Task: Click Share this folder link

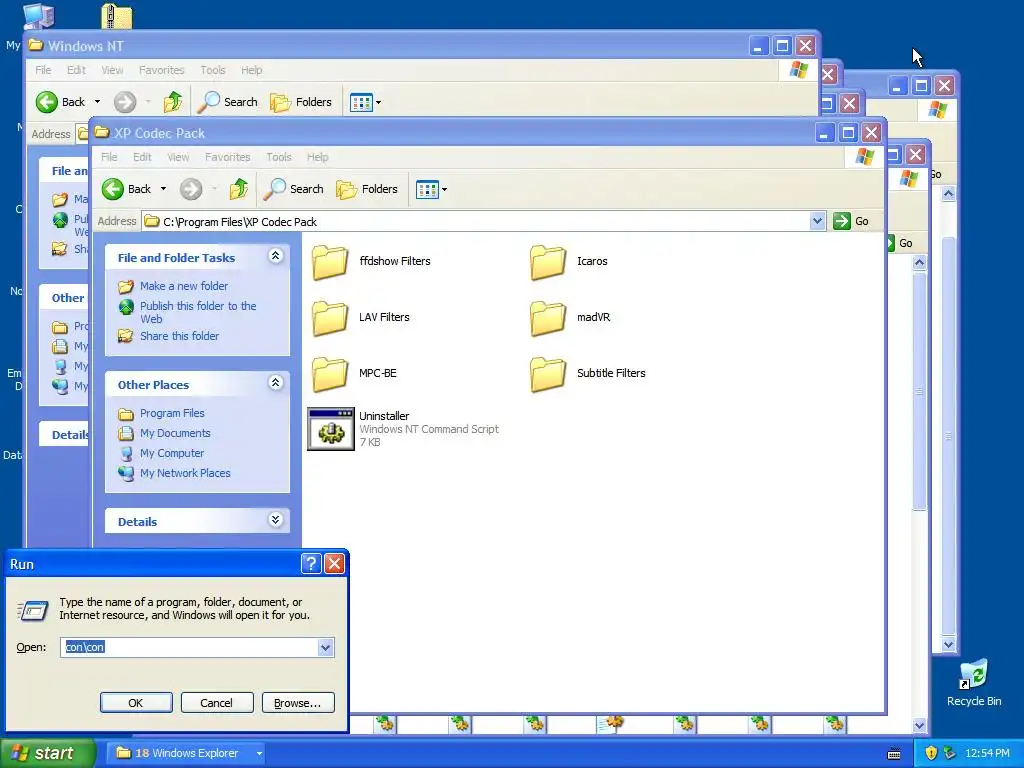Action: point(180,336)
